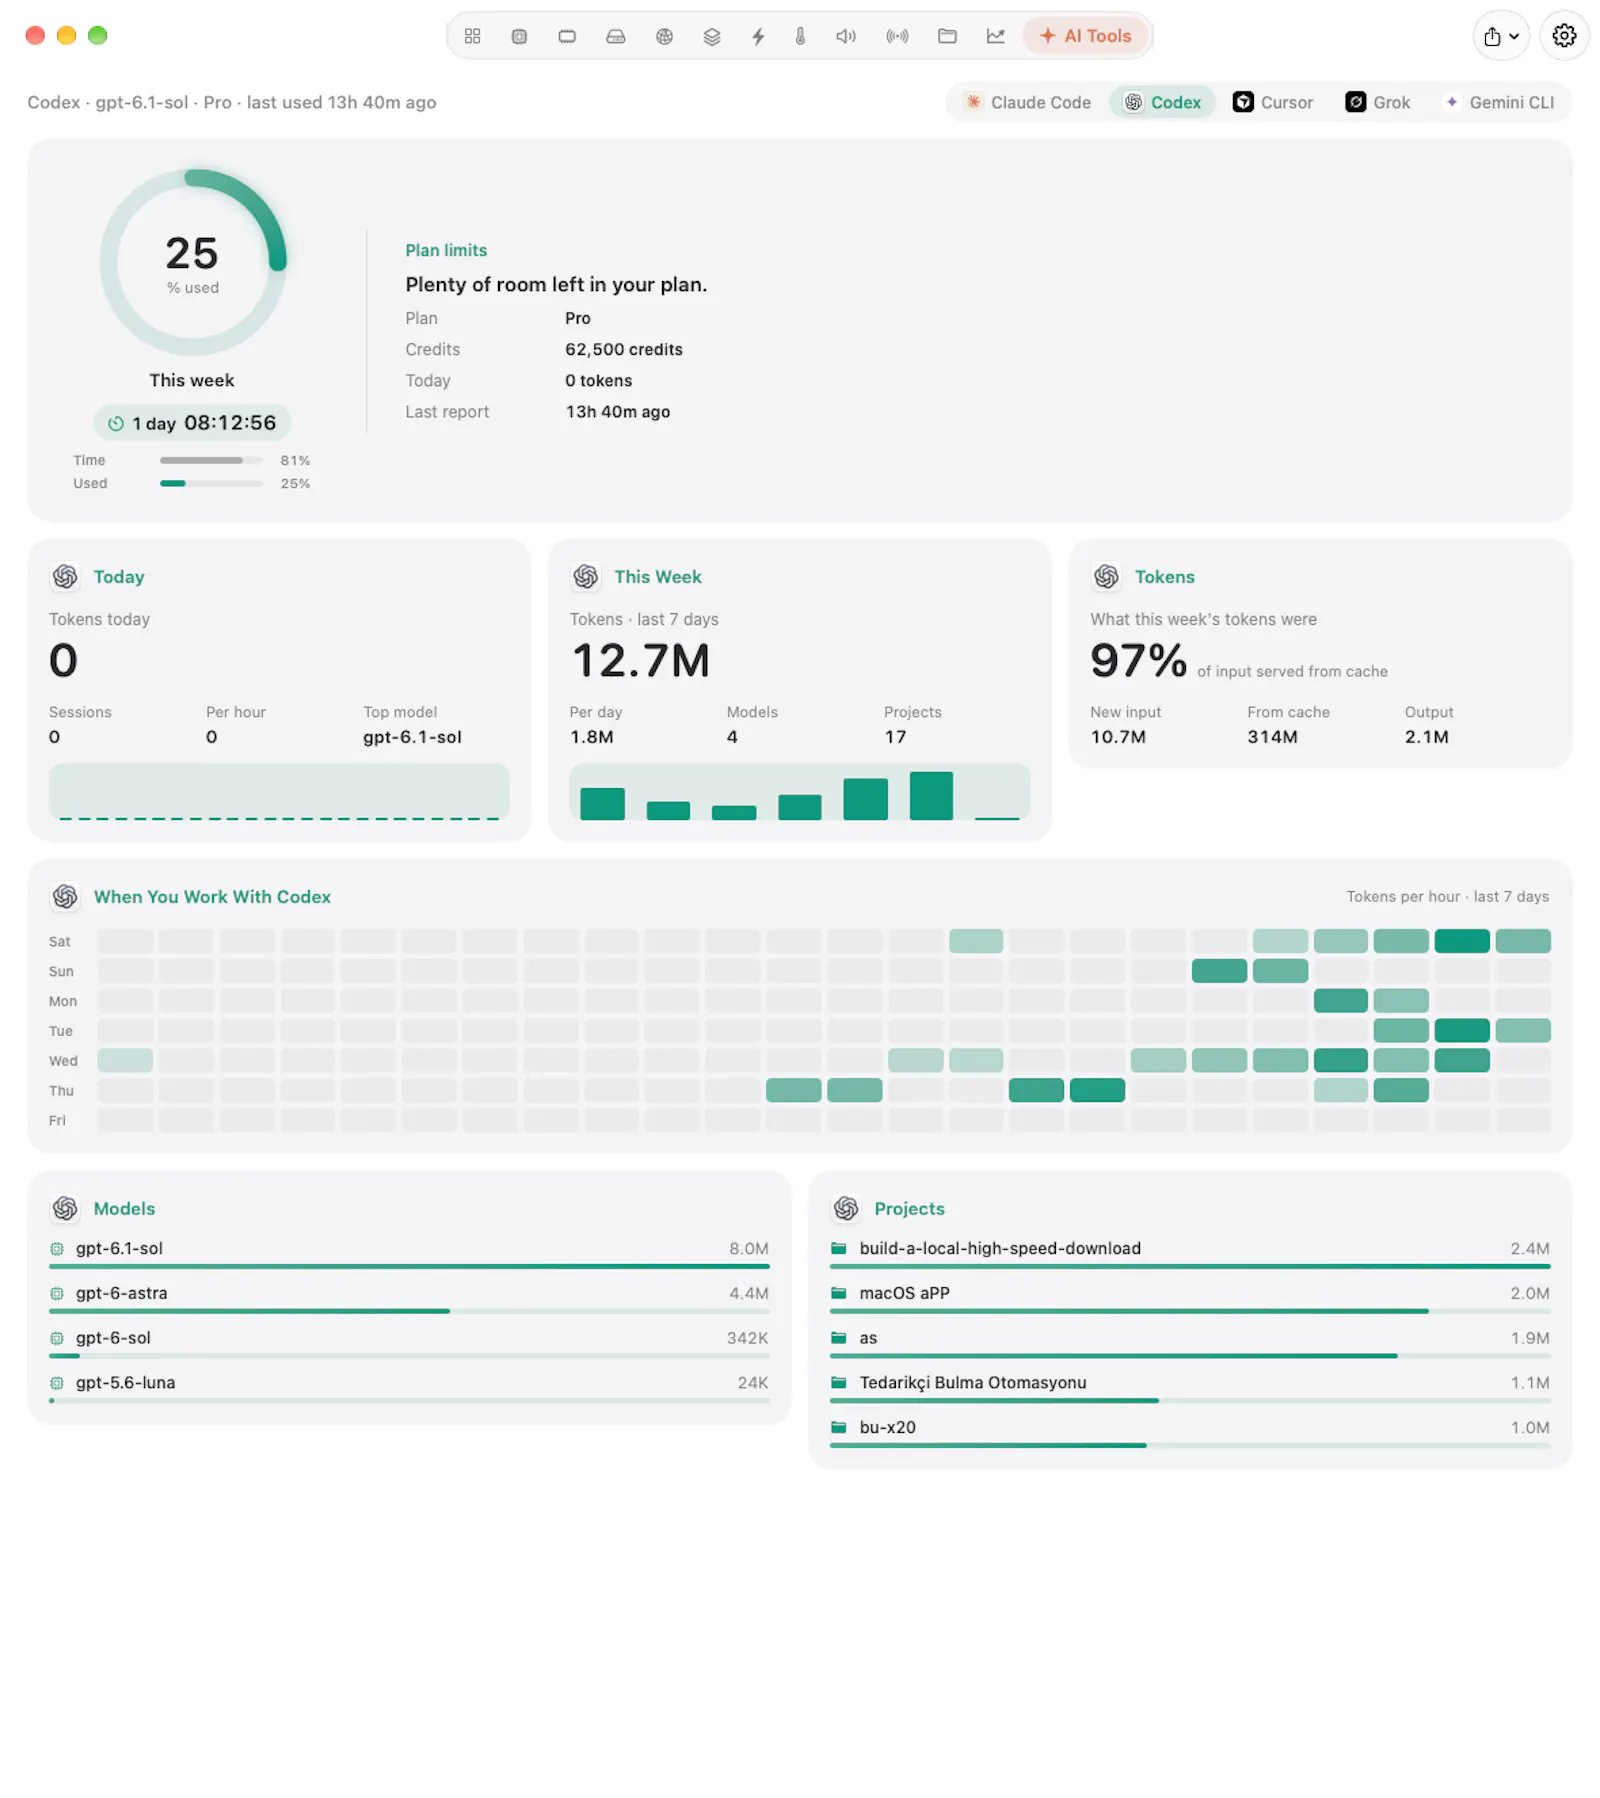
Task: Open the overview grid icon in toolbar
Action: (x=472, y=36)
